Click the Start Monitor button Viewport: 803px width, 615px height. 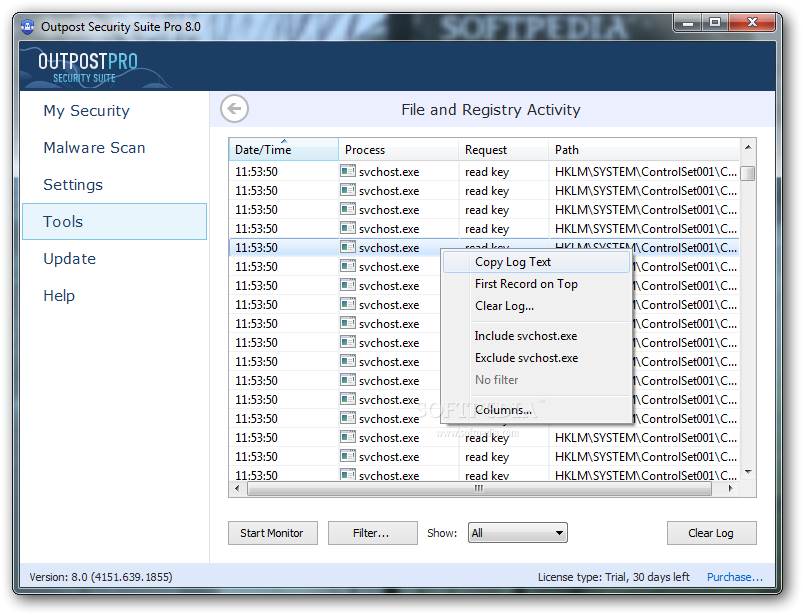pos(272,533)
